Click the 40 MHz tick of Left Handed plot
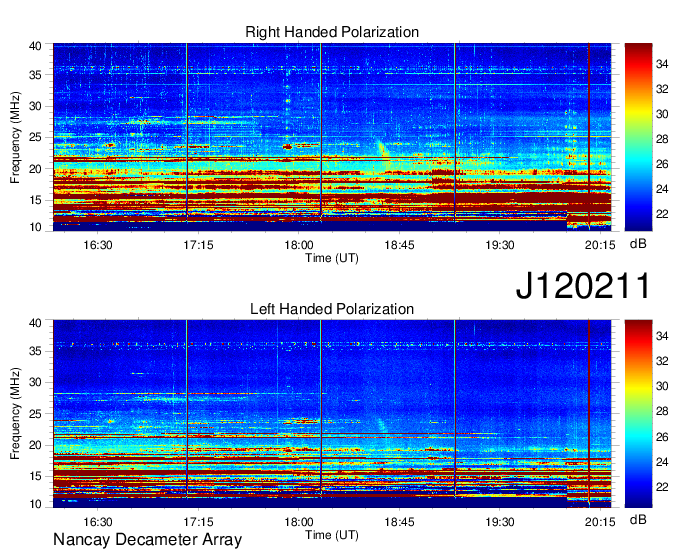The width and height of the screenshot is (680, 552). pyautogui.click(x=35, y=323)
